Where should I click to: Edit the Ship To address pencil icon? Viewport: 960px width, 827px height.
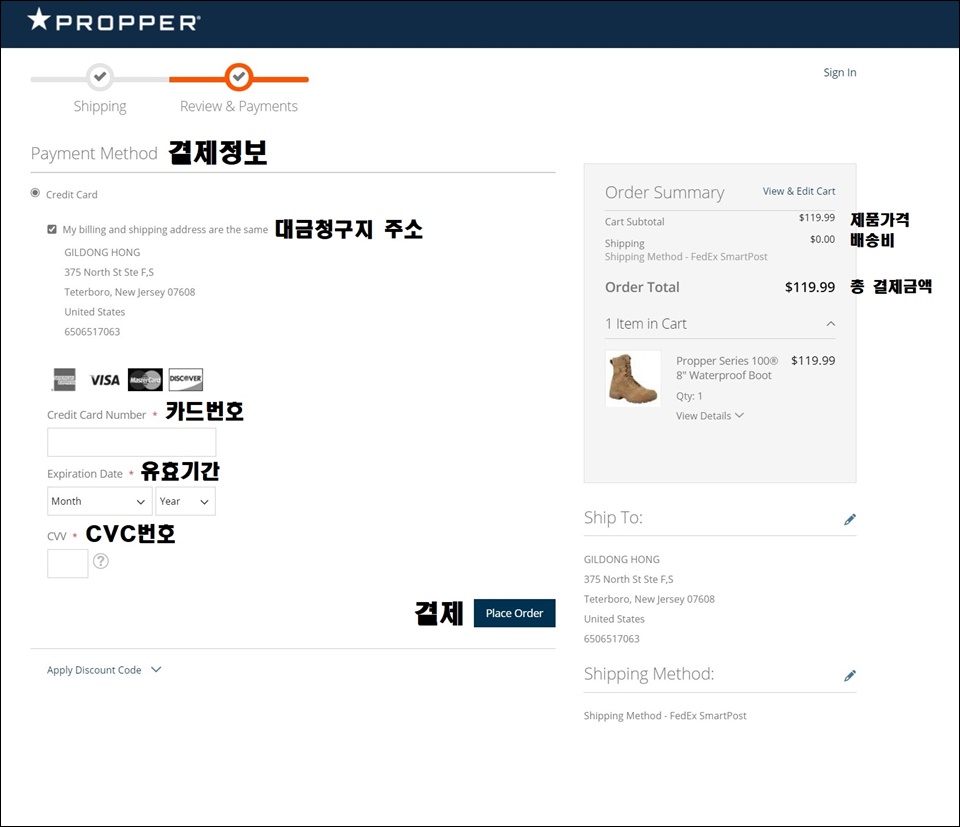pyautogui.click(x=850, y=520)
